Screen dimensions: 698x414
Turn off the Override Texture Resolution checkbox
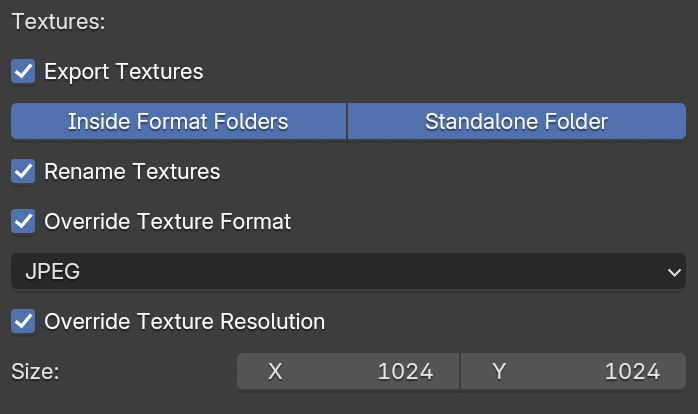tap(22, 322)
